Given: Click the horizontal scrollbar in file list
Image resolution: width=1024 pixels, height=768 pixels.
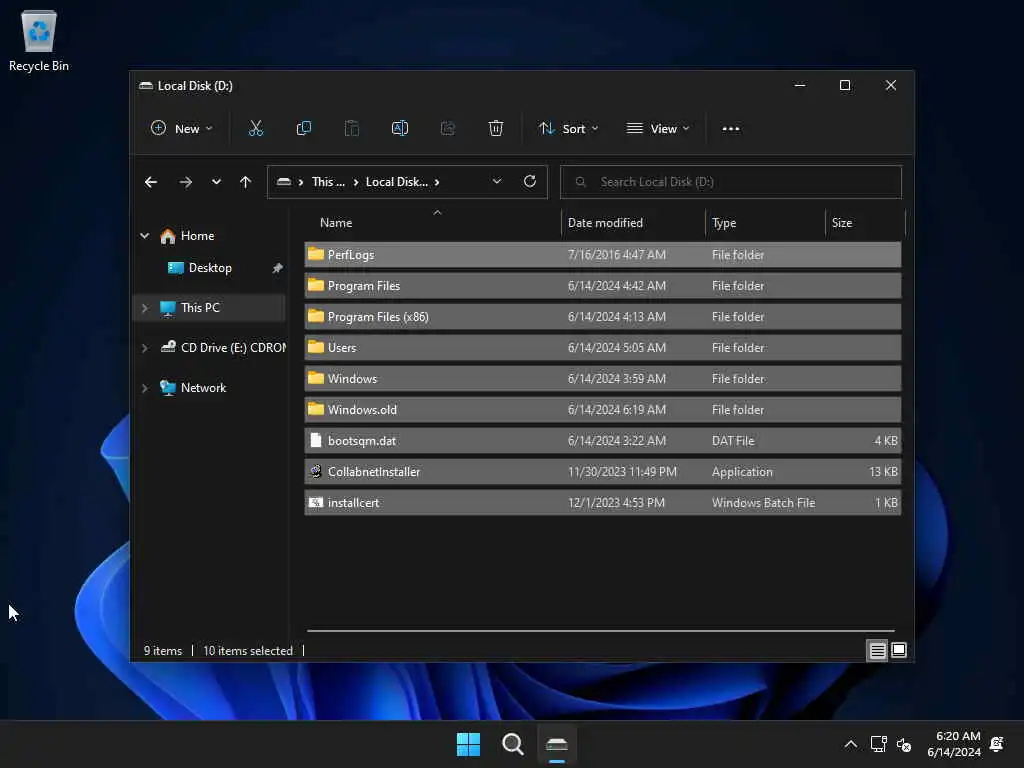Looking at the screenshot, I should pyautogui.click(x=600, y=631).
